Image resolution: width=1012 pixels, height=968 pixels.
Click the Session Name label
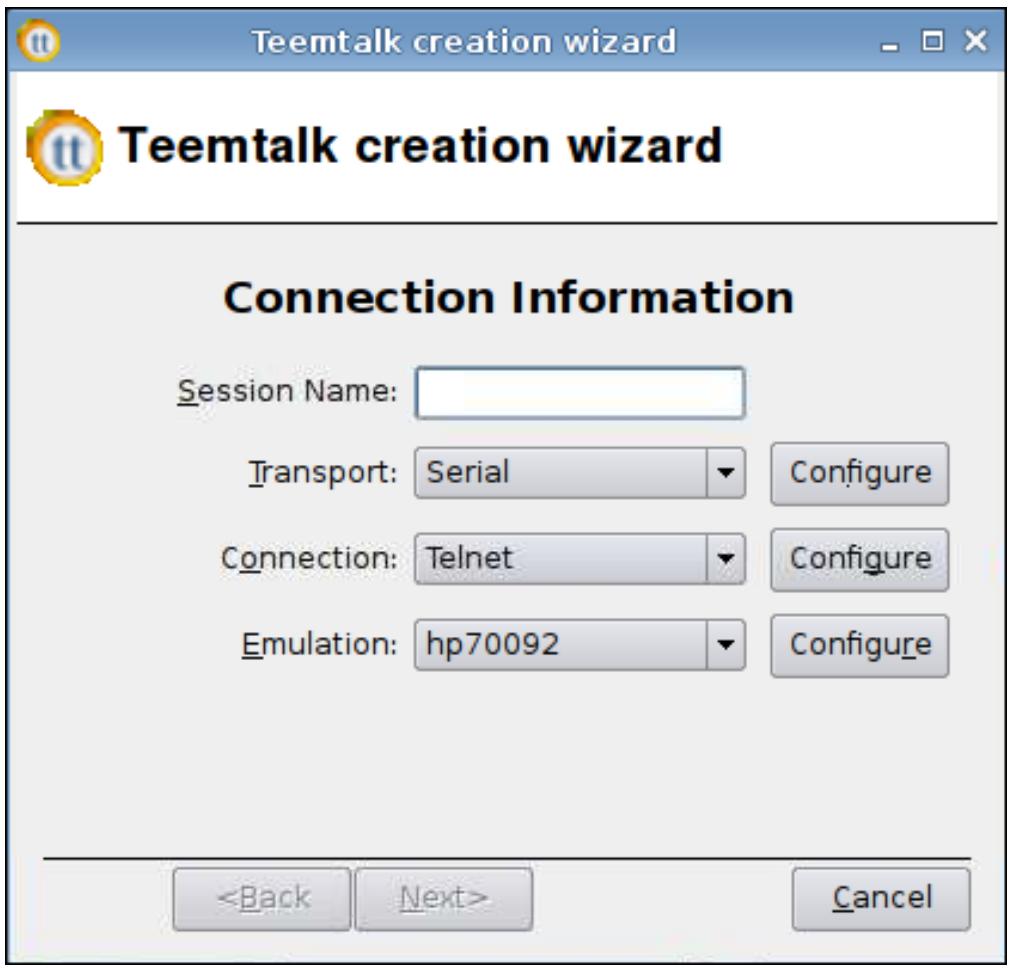click(287, 391)
